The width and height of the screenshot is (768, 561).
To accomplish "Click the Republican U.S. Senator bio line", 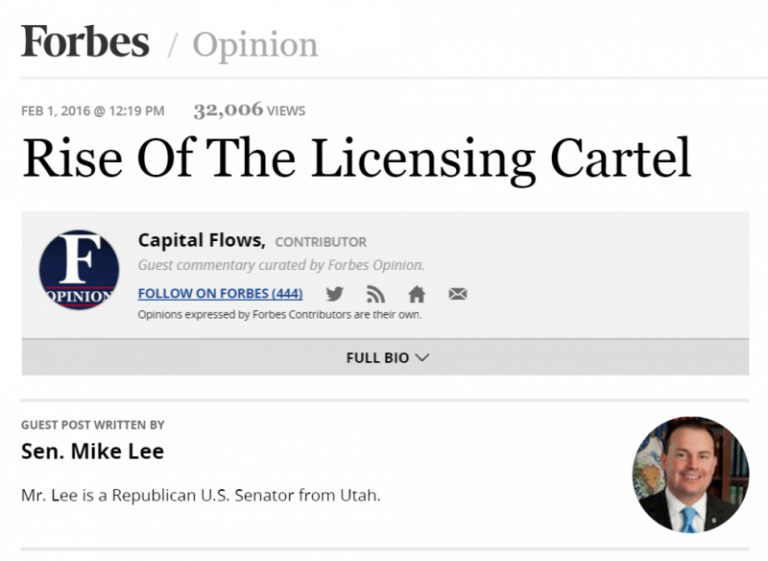I will click(x=200, y=495).
